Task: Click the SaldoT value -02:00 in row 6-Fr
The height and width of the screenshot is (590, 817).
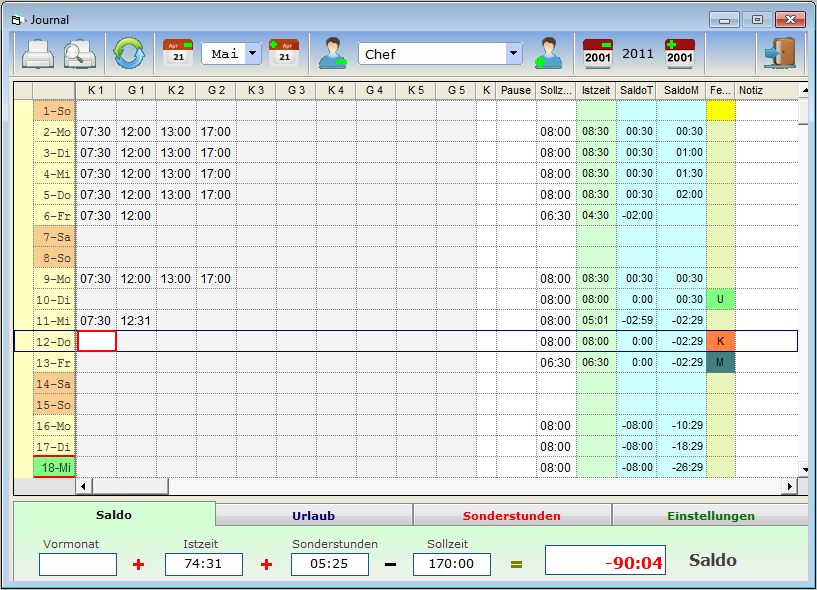Action: pos(636,215)
